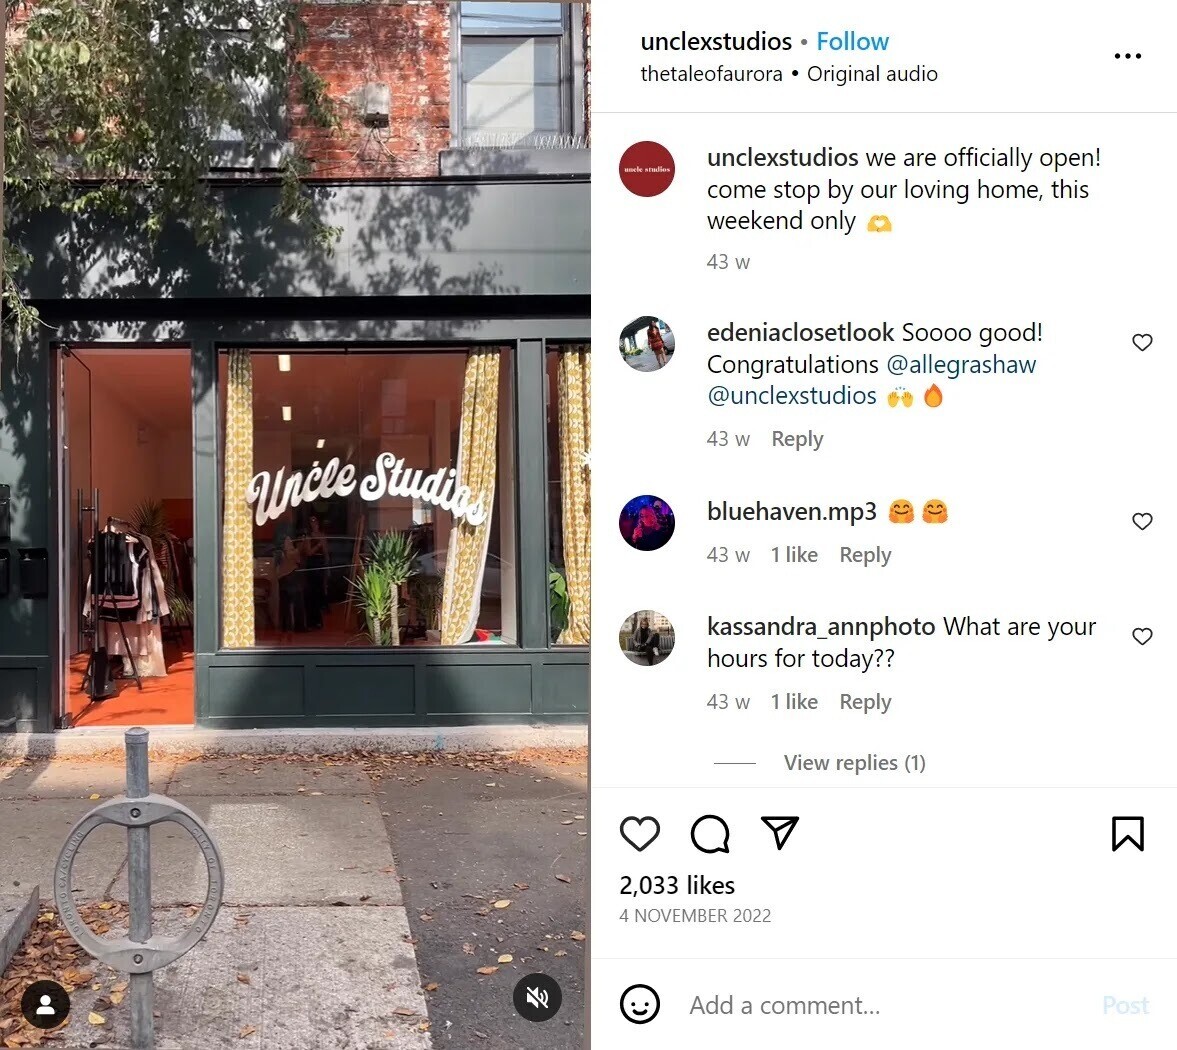Reply to bluehaven.mp3's comment

pos(865,555)
